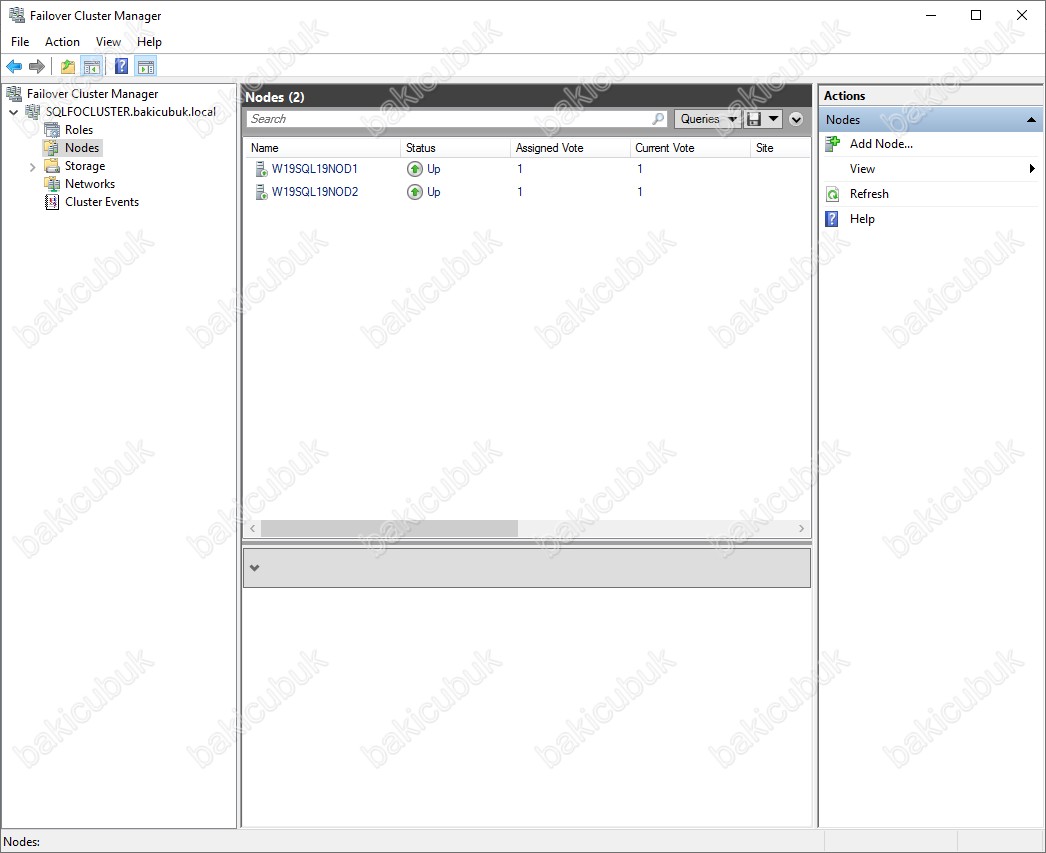Click the Forward arrow toolbar icon
The image size is (1046, 853).
37,66
